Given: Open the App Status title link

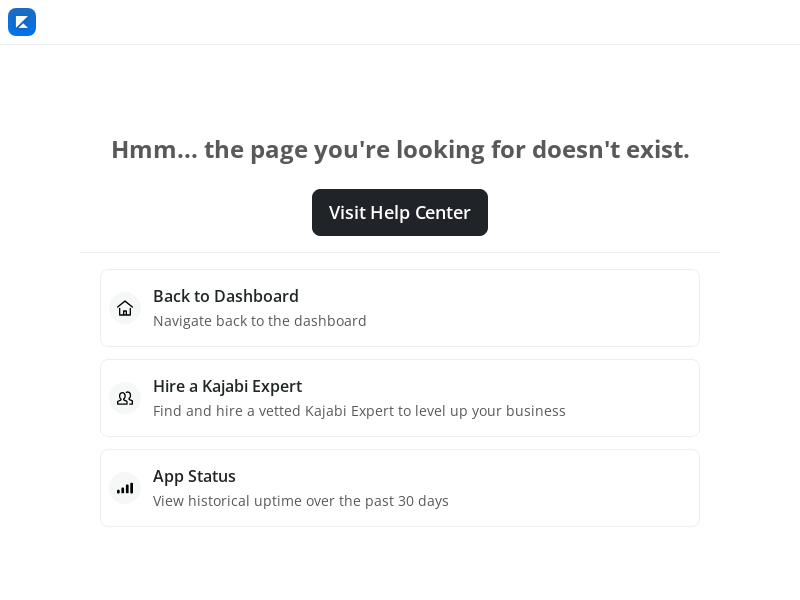Looking at the screenshot, I should (x=194, y=476).
